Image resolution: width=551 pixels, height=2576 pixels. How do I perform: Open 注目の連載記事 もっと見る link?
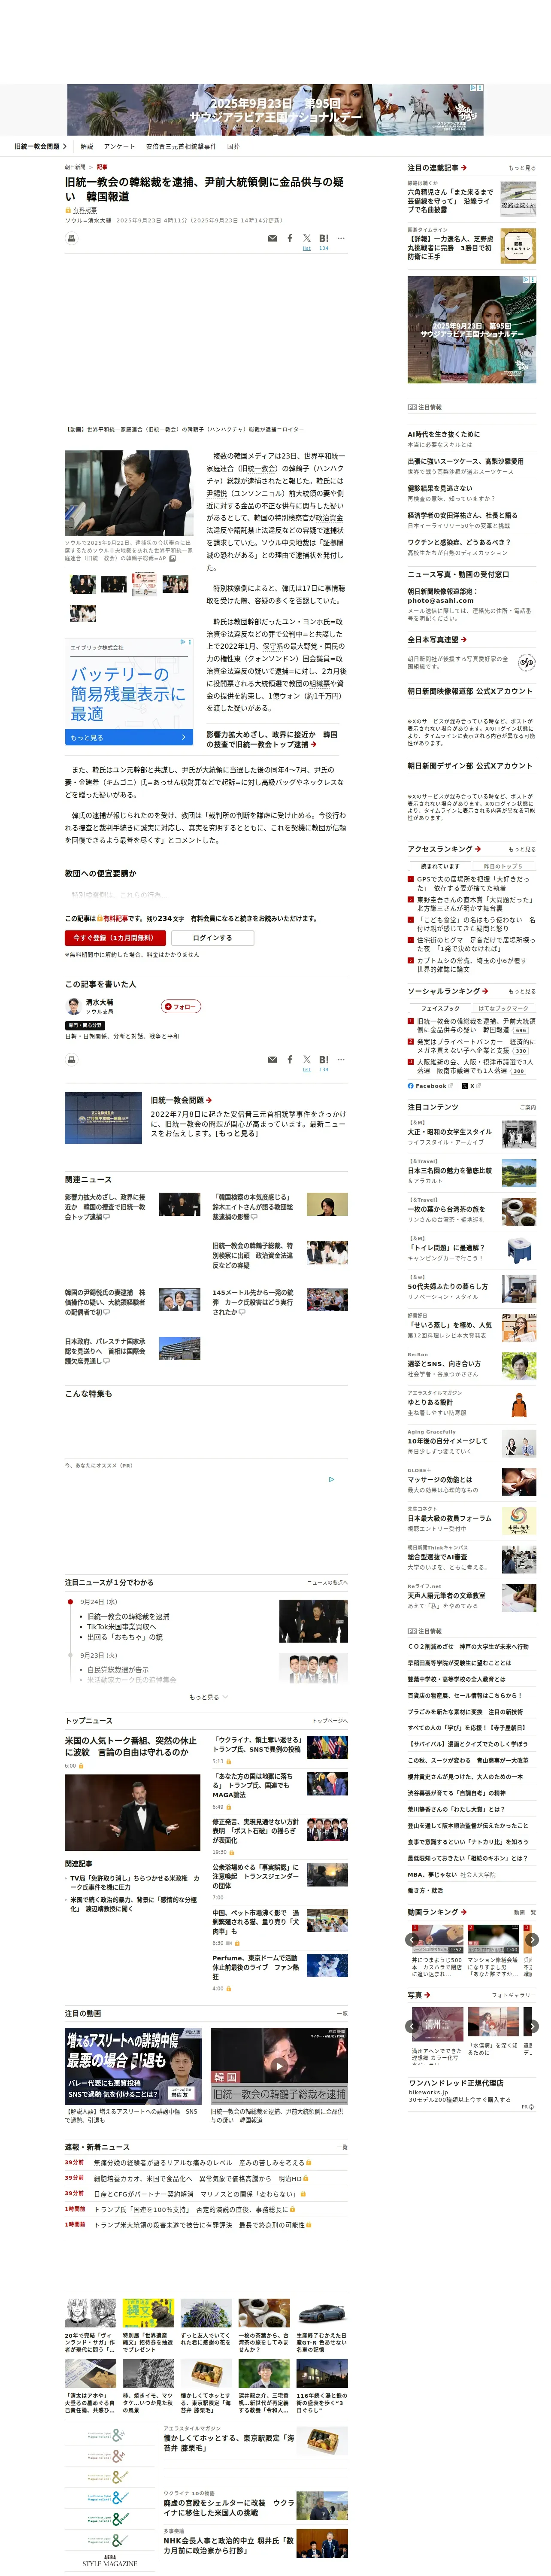pyautogui.click(x=521, y=168)
